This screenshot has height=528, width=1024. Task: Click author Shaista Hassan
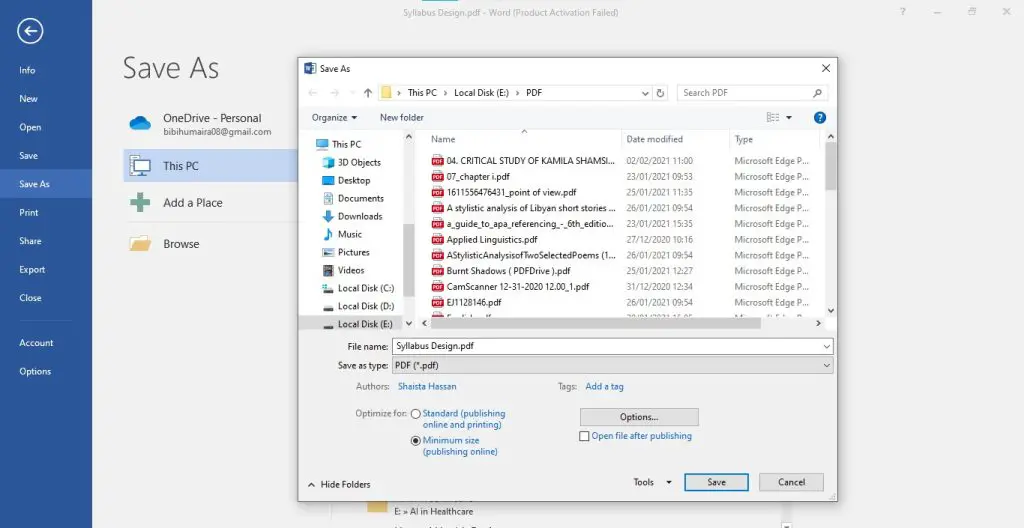point(427,386)
